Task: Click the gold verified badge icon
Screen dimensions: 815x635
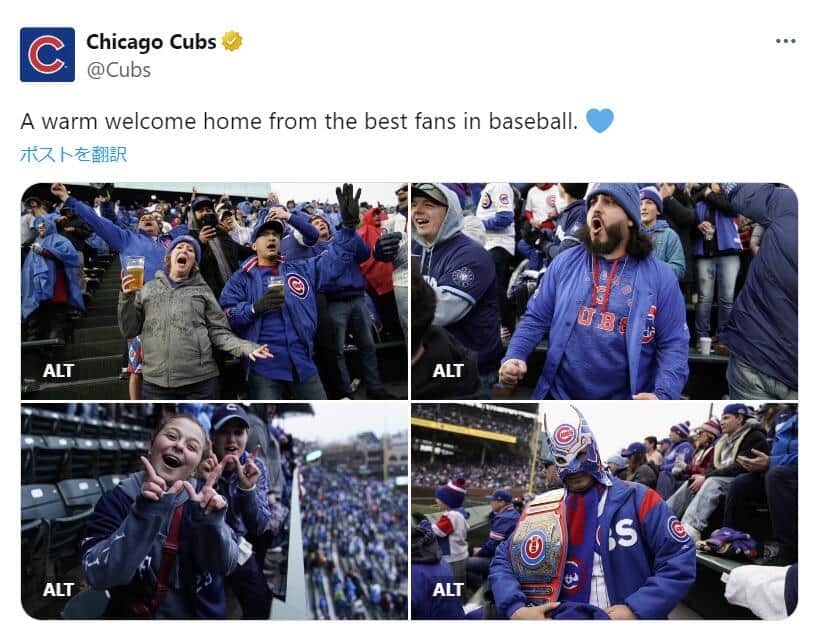Action: coord(232,42)
